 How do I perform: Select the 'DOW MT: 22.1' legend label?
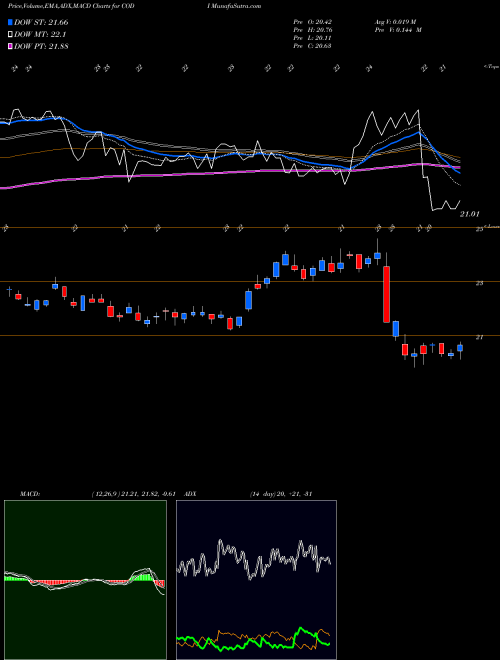[40, 35]
